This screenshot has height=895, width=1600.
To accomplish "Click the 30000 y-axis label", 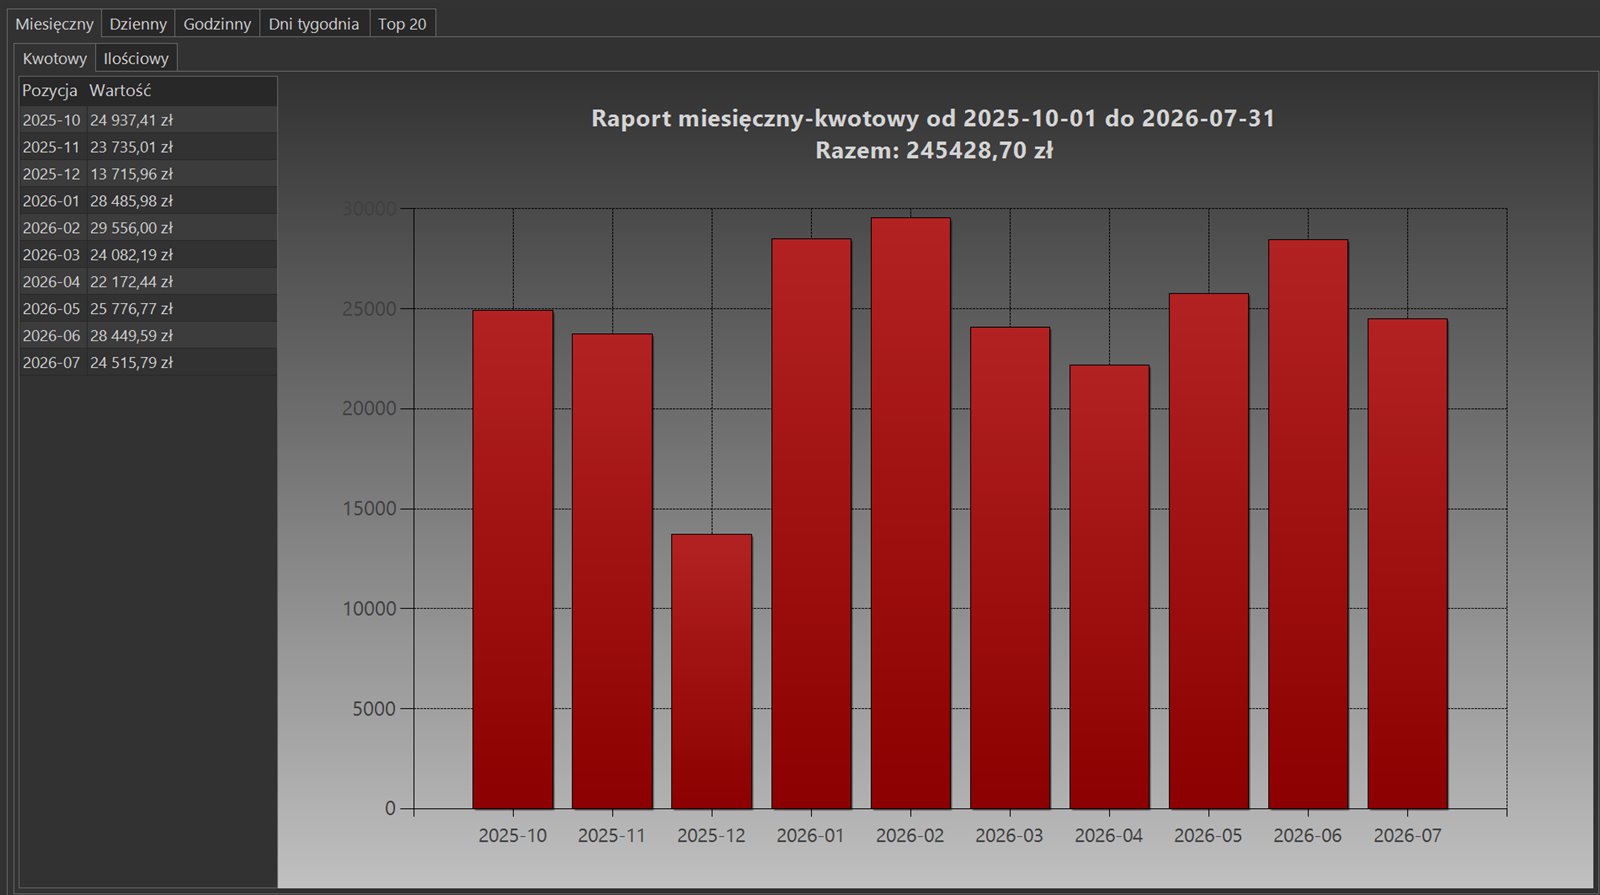I will point(369,209).
